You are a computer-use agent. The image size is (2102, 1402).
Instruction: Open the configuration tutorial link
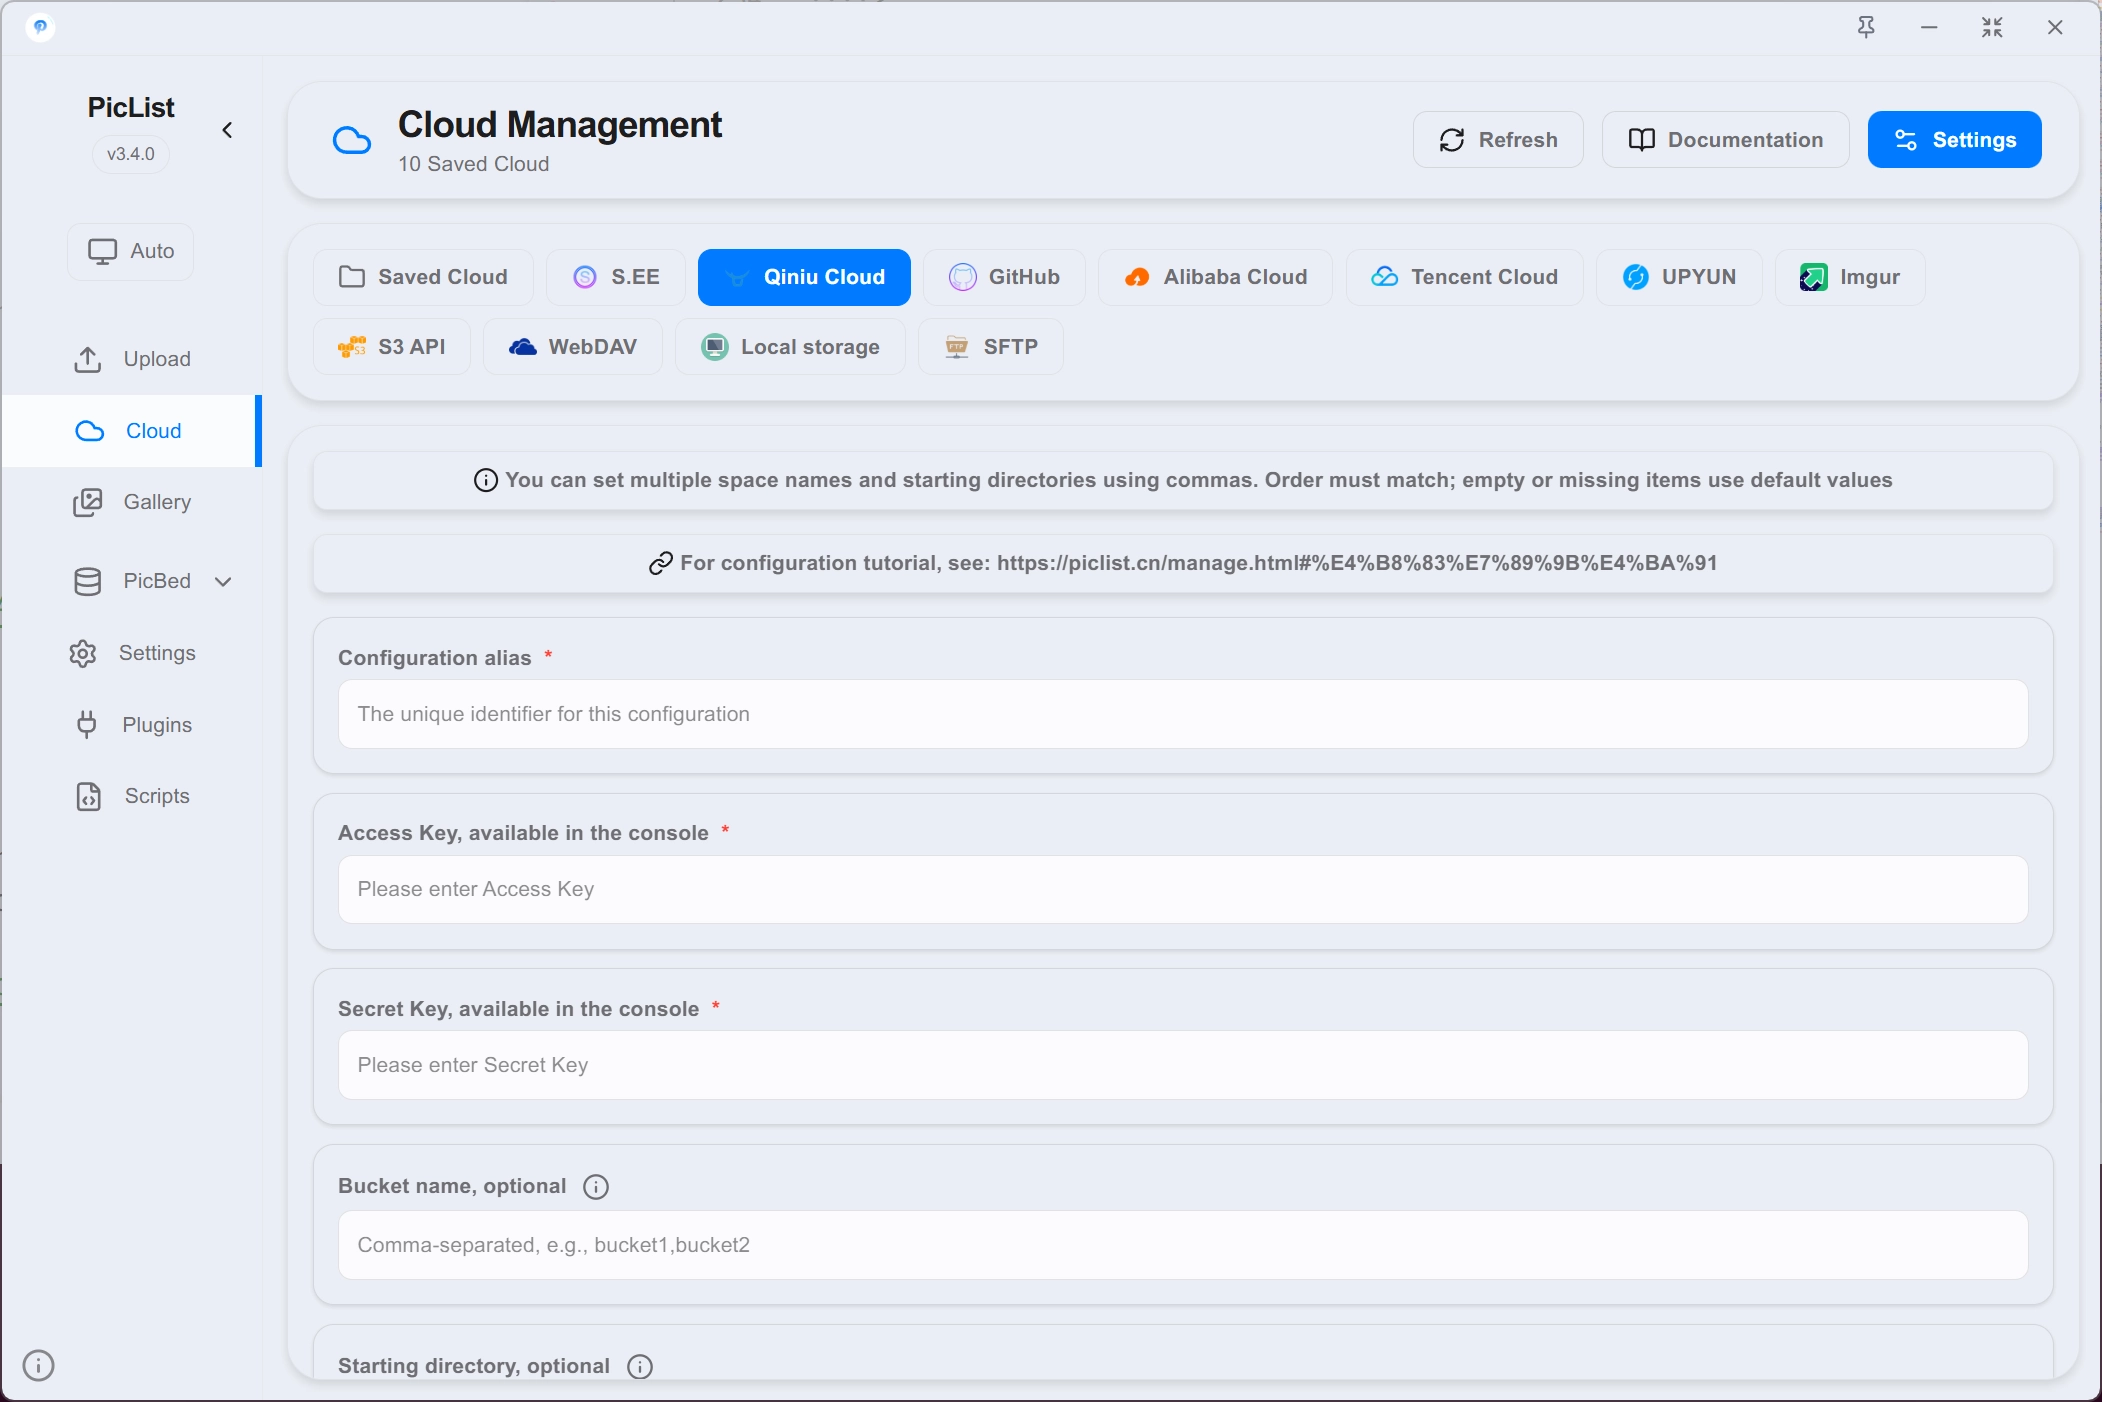tap(1183, 563)
